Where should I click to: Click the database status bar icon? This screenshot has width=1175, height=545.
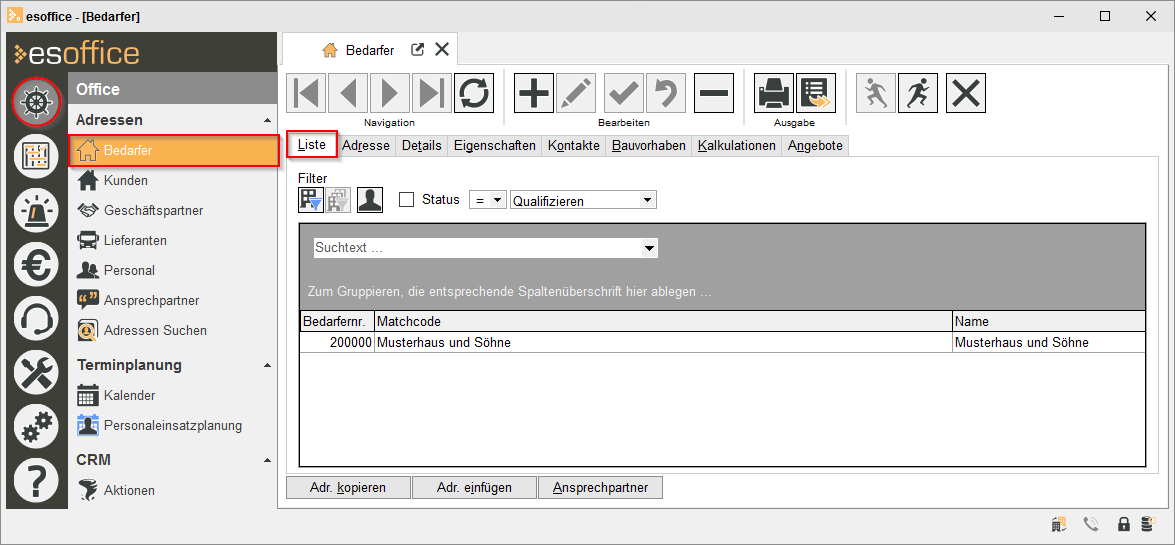pyautogui.click(x=1147, y=524)
